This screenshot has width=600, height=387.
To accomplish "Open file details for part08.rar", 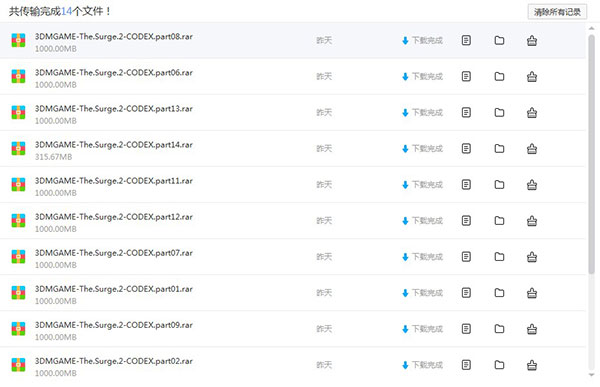I will pos(466,40).
